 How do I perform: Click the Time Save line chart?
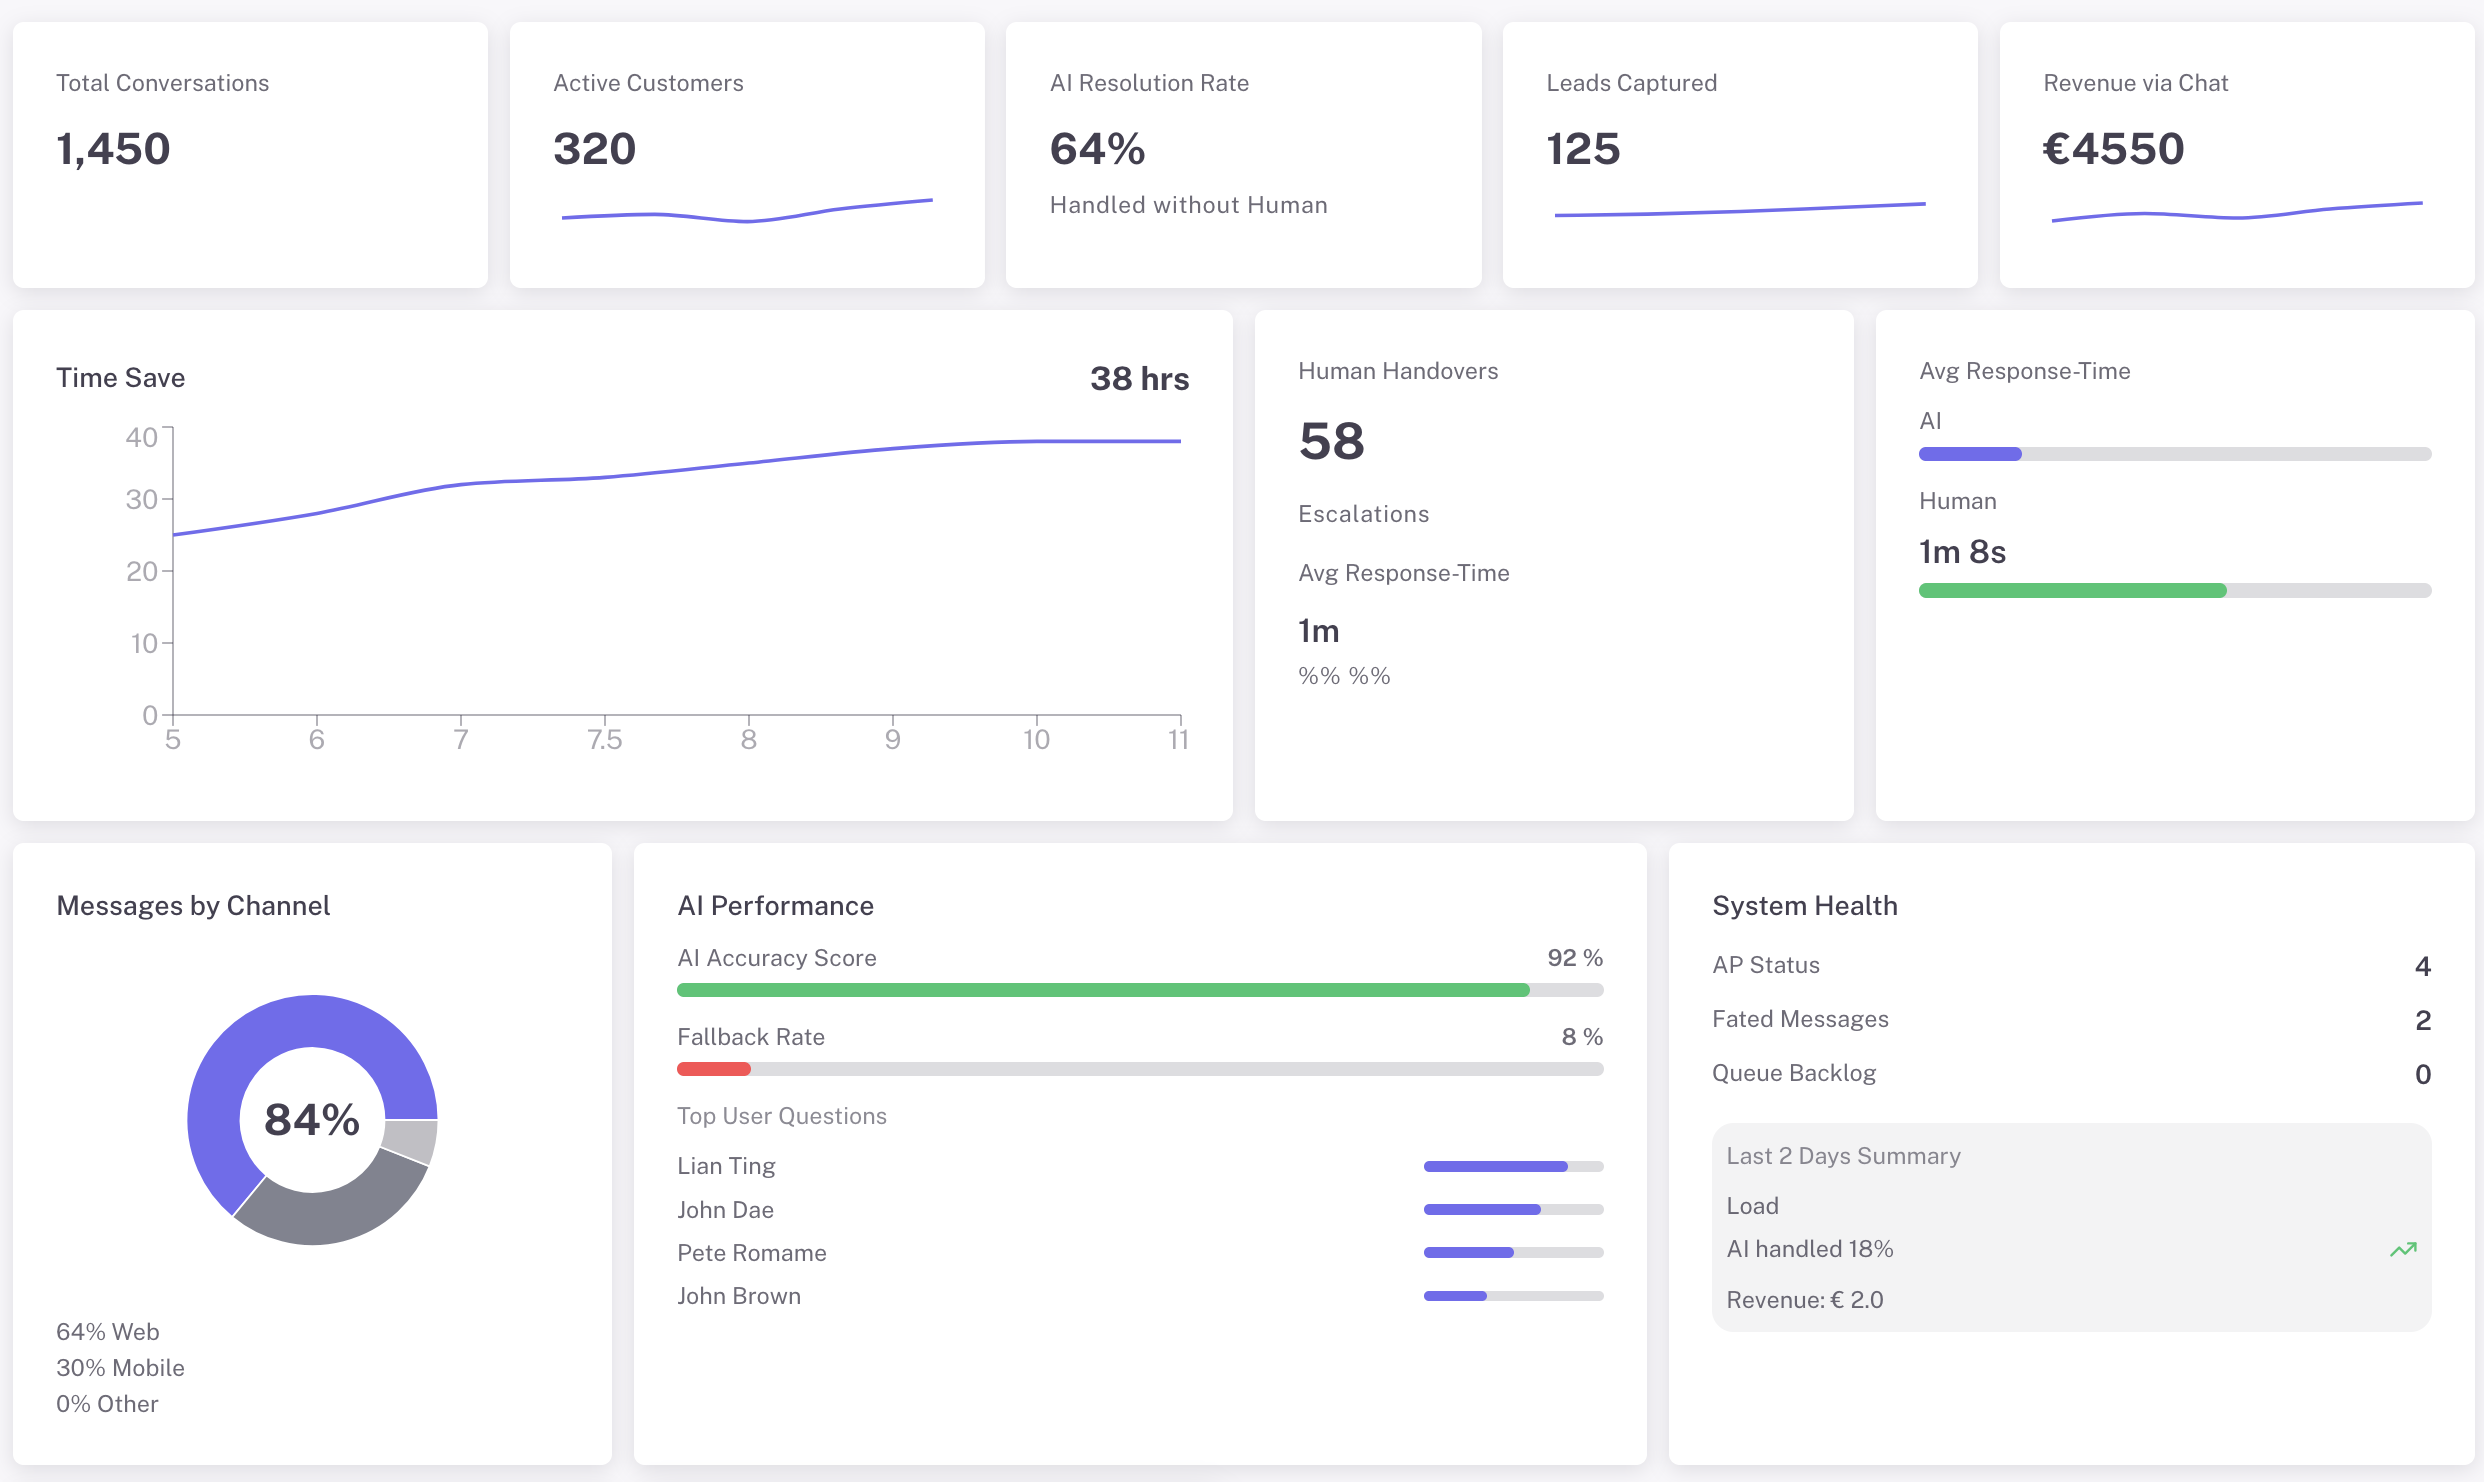(x=676, y=570)
